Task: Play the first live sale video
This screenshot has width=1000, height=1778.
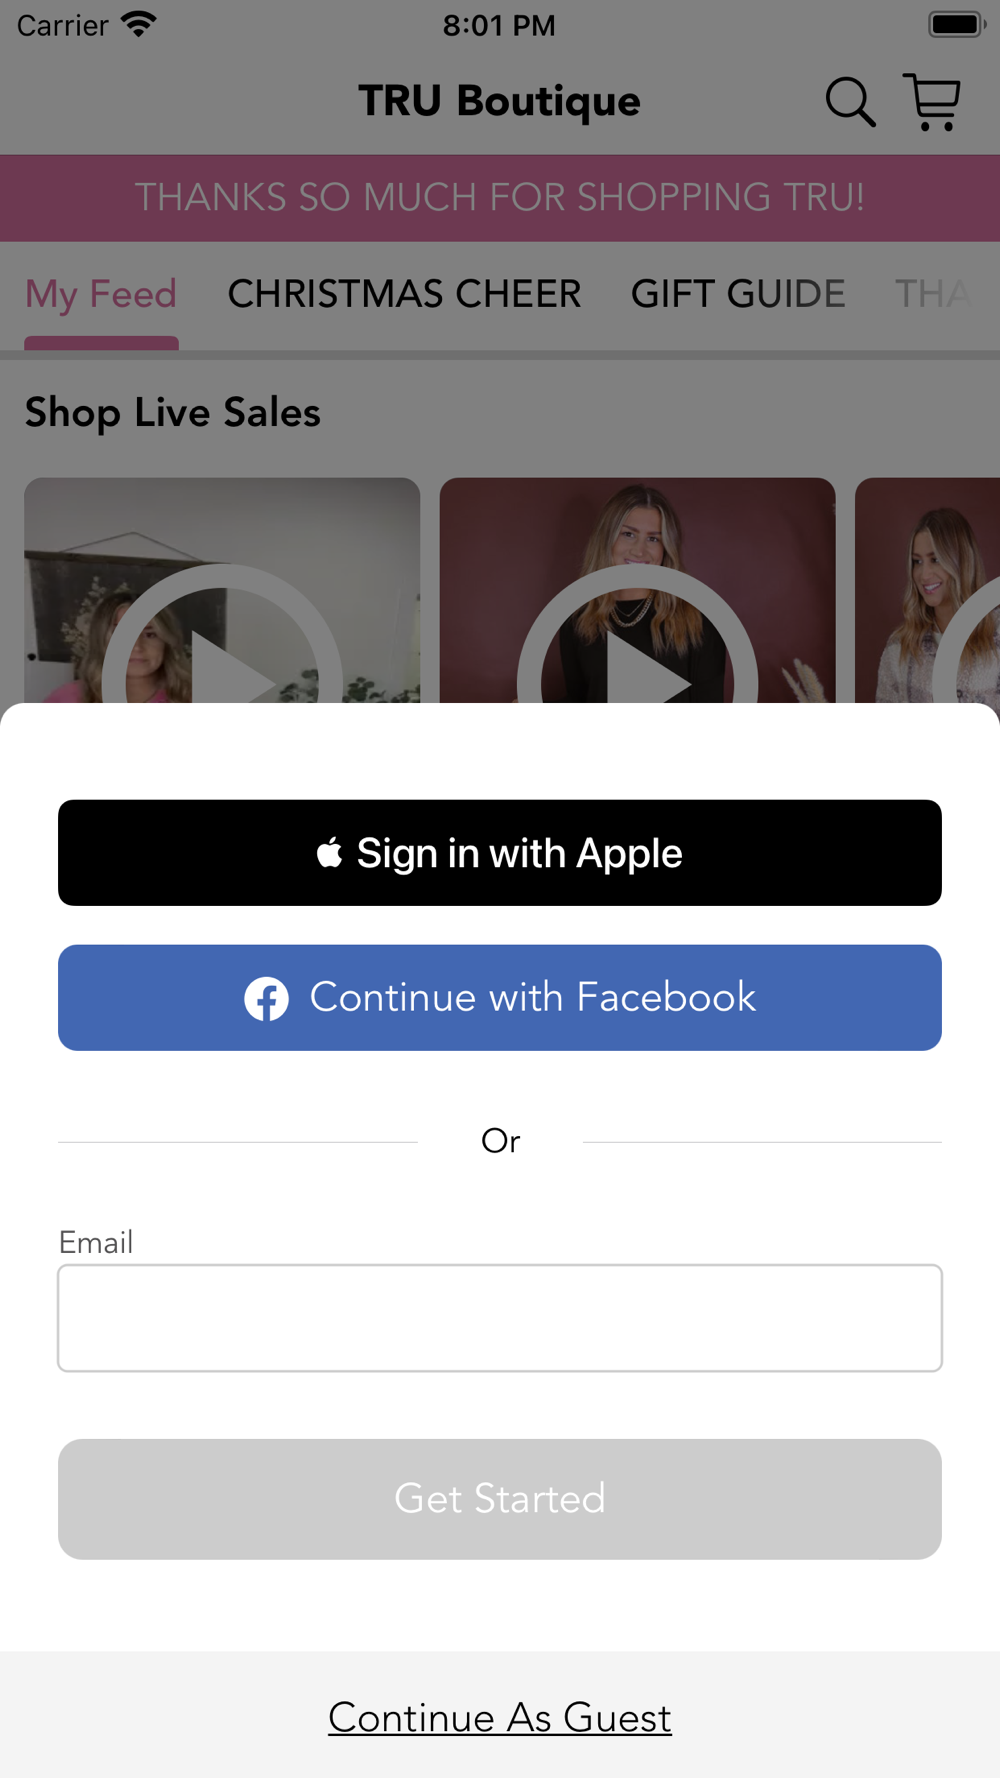Action: tap(222, 590)
